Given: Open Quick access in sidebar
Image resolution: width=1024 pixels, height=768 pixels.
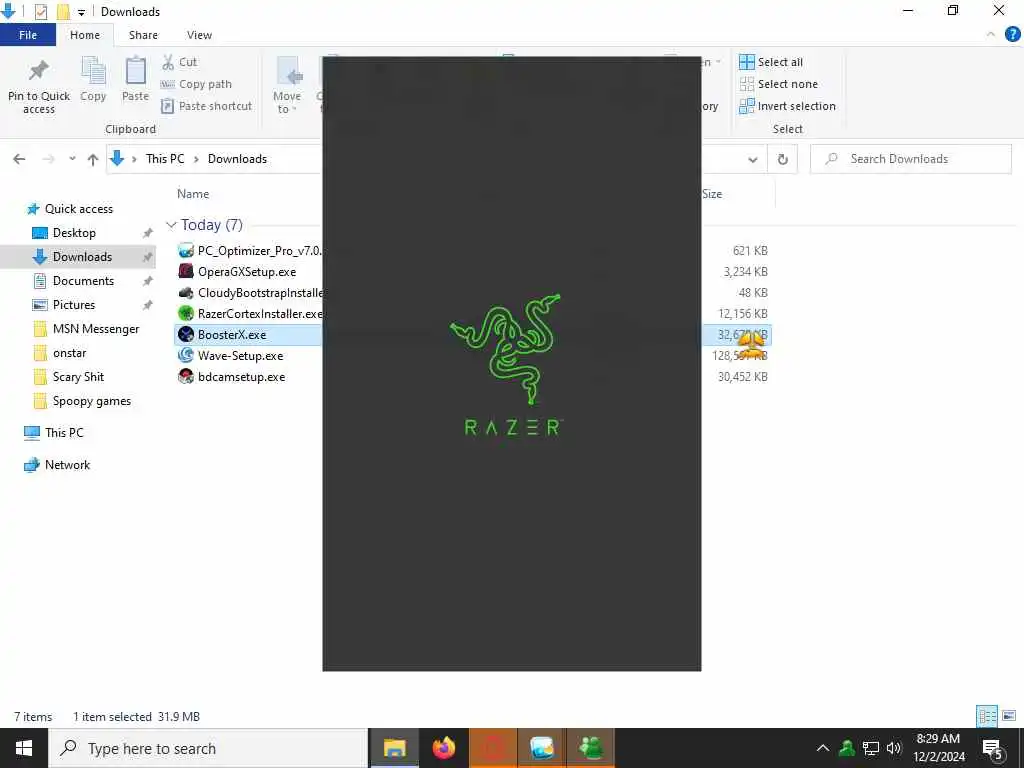Looking at the screenshot, I should point(78,209).
